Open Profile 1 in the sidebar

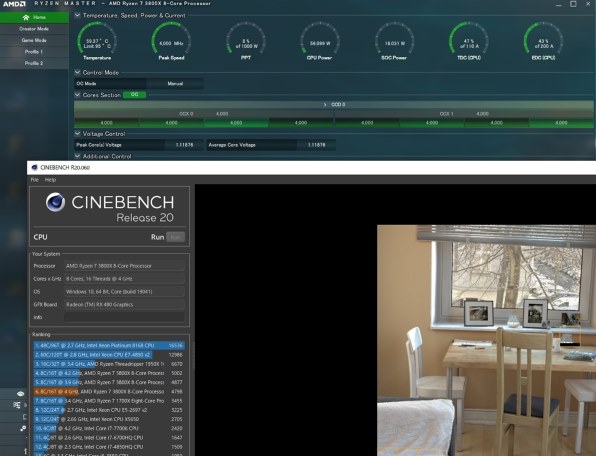(x=34, y=52)
